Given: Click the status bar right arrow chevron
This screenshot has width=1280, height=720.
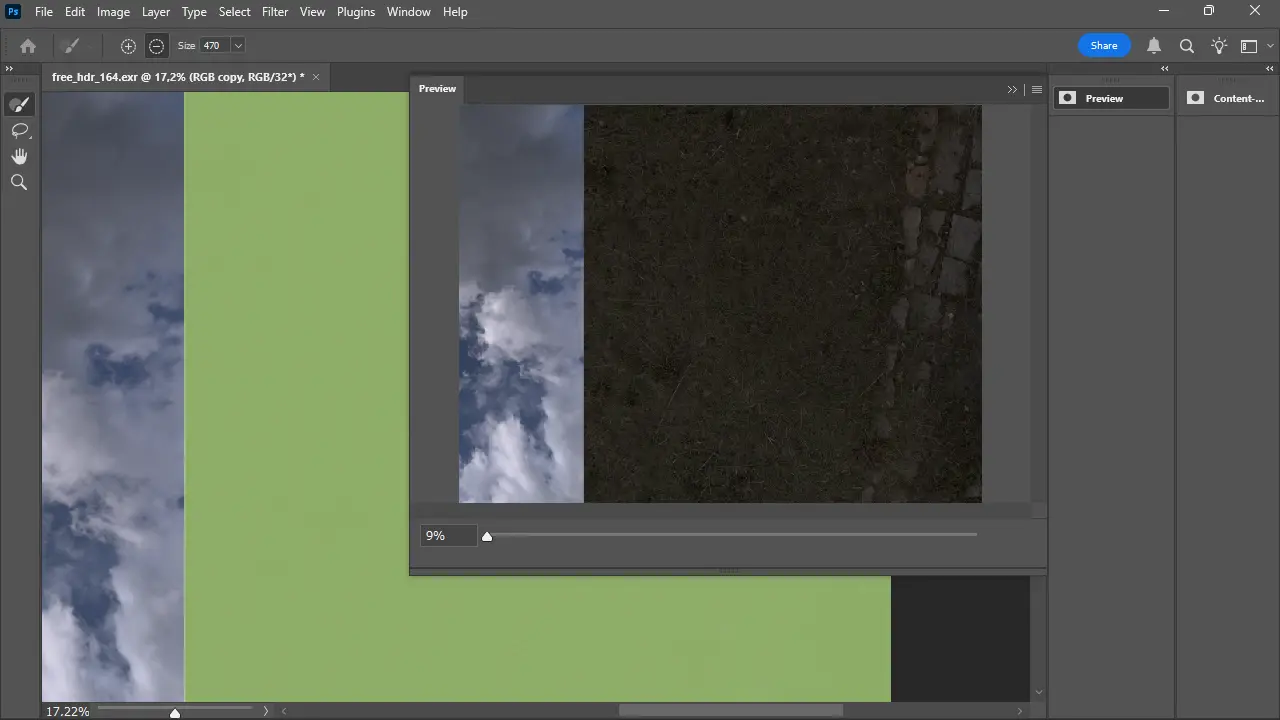Looking at the screenshot, I should click(265, 712).
